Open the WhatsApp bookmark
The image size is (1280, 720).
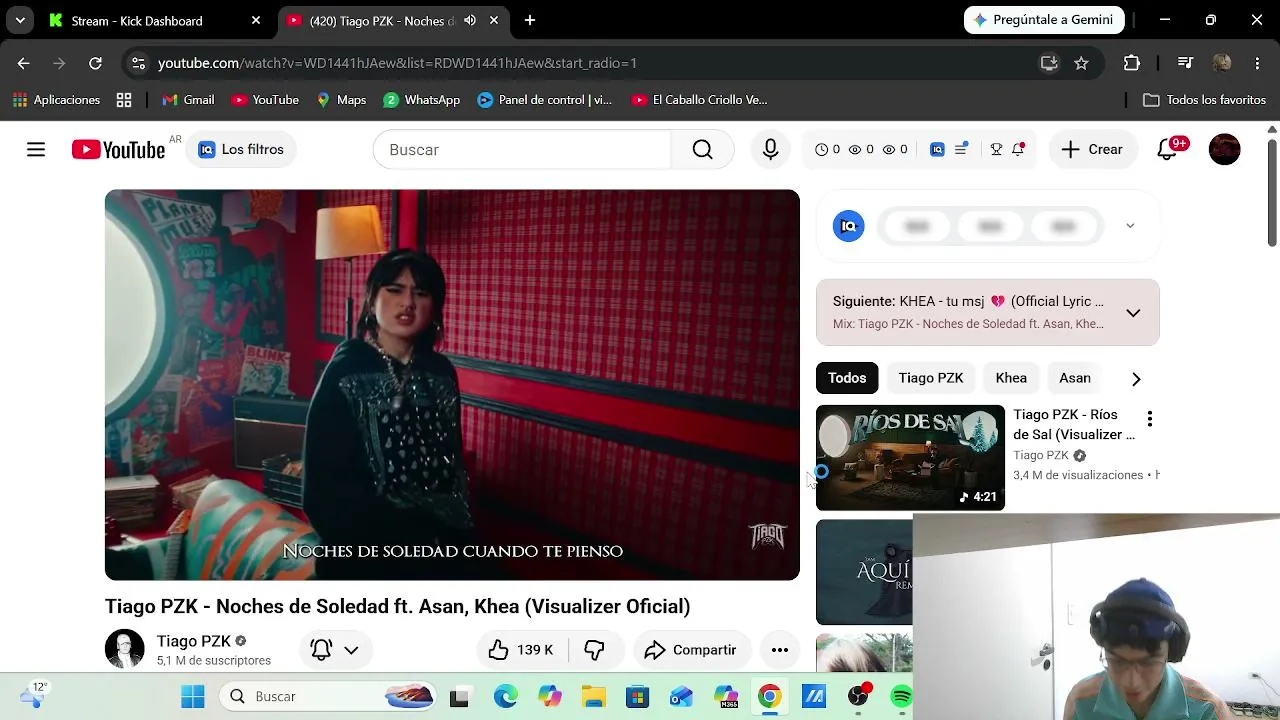(x=422, y=100)
